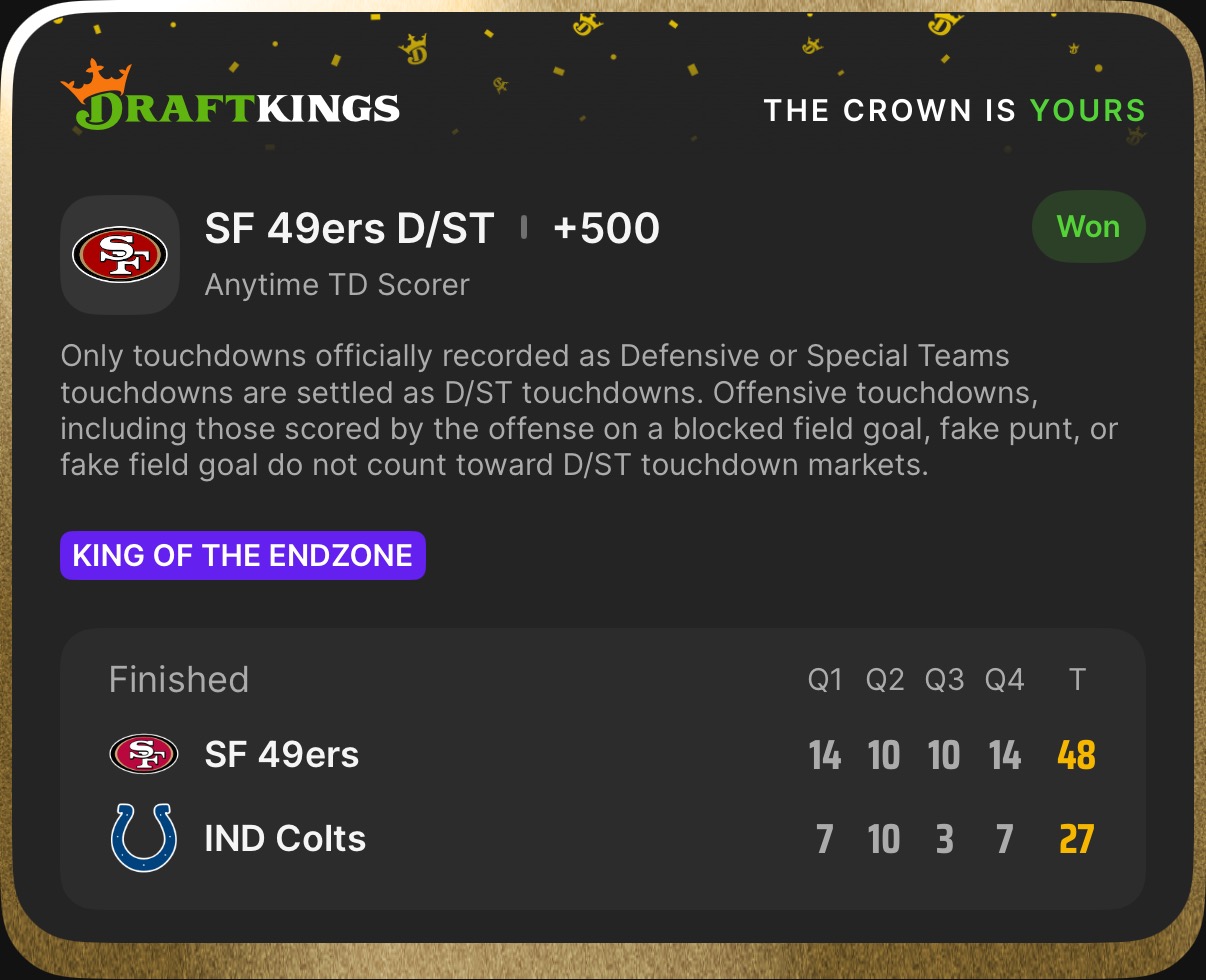Click the Colts Q3 score of 3

coord(944,839)
